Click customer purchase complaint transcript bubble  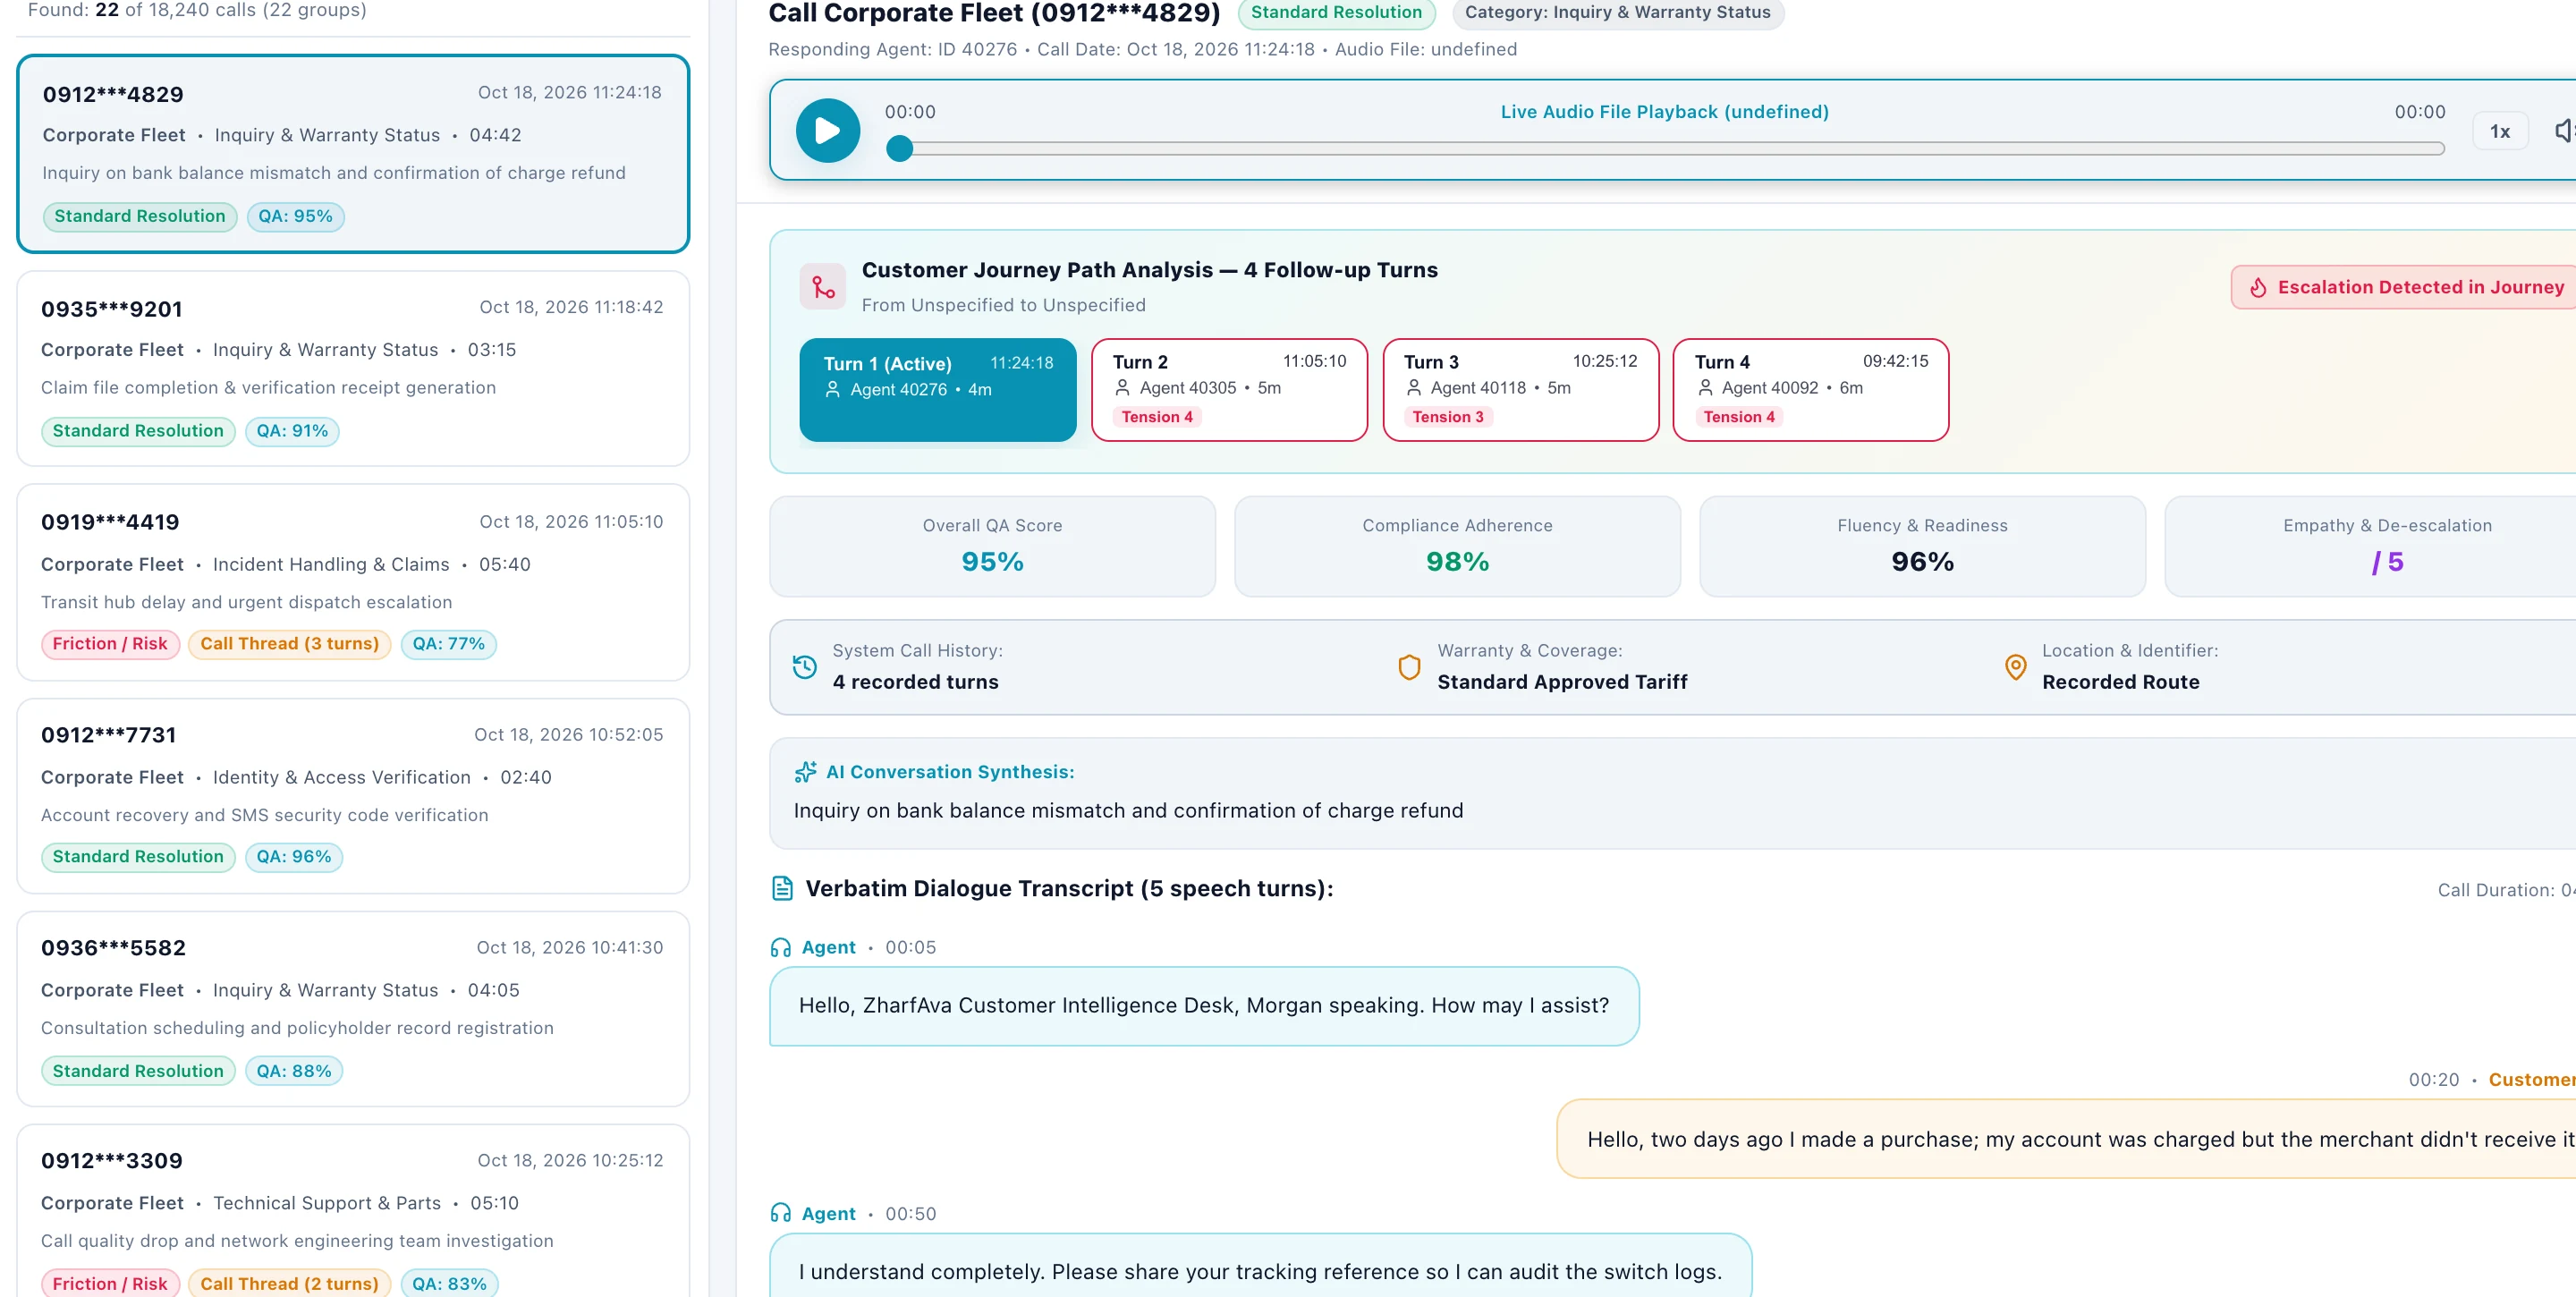click(x=2066, y=1139)
